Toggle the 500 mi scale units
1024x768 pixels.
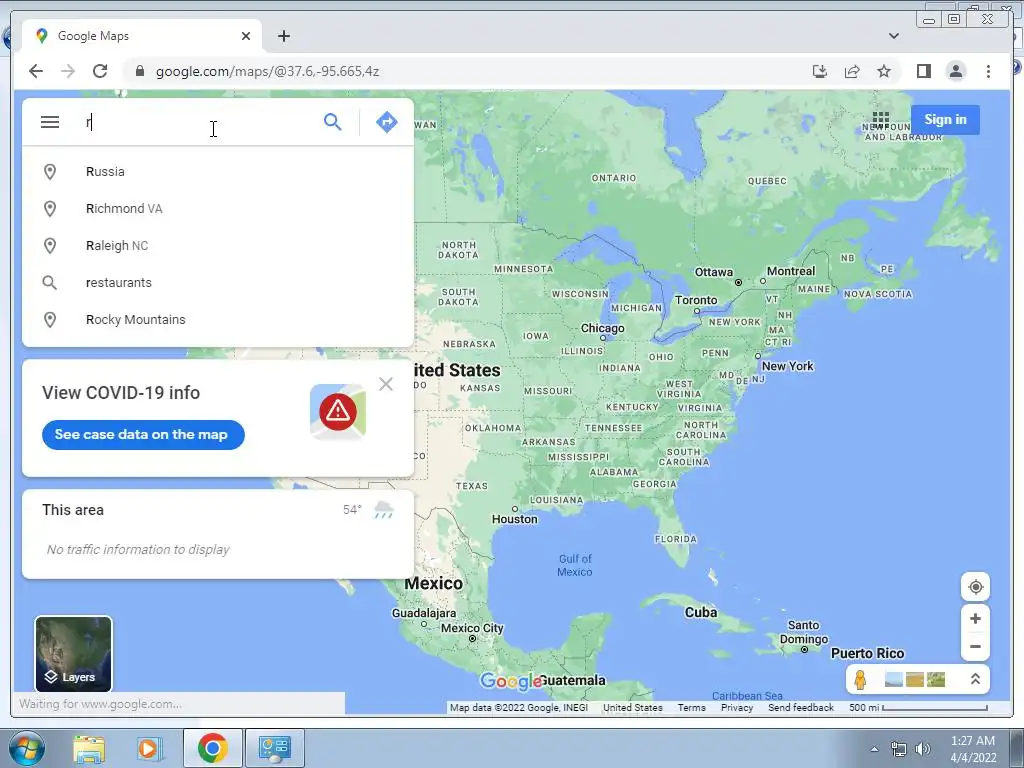918,708
